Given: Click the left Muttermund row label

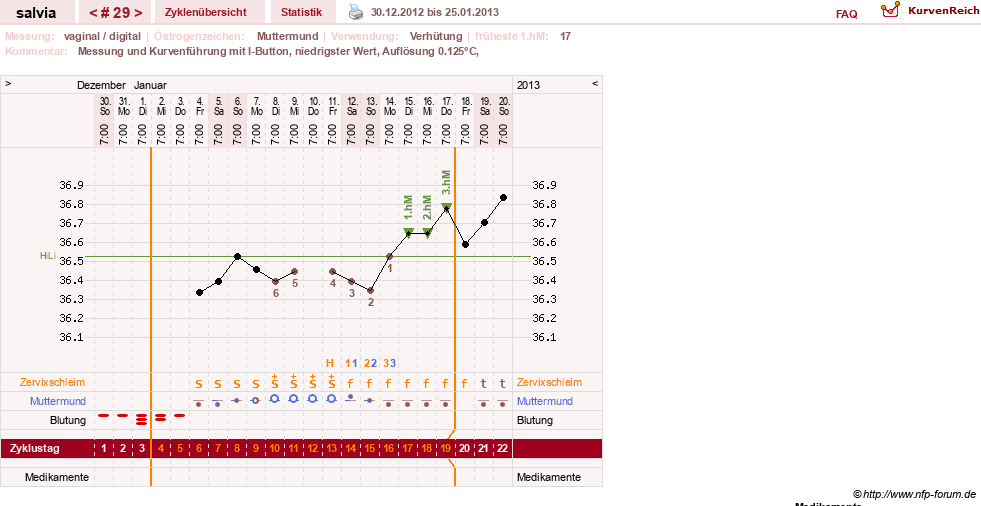Looking at the screenshot, I should coord(58,401).
